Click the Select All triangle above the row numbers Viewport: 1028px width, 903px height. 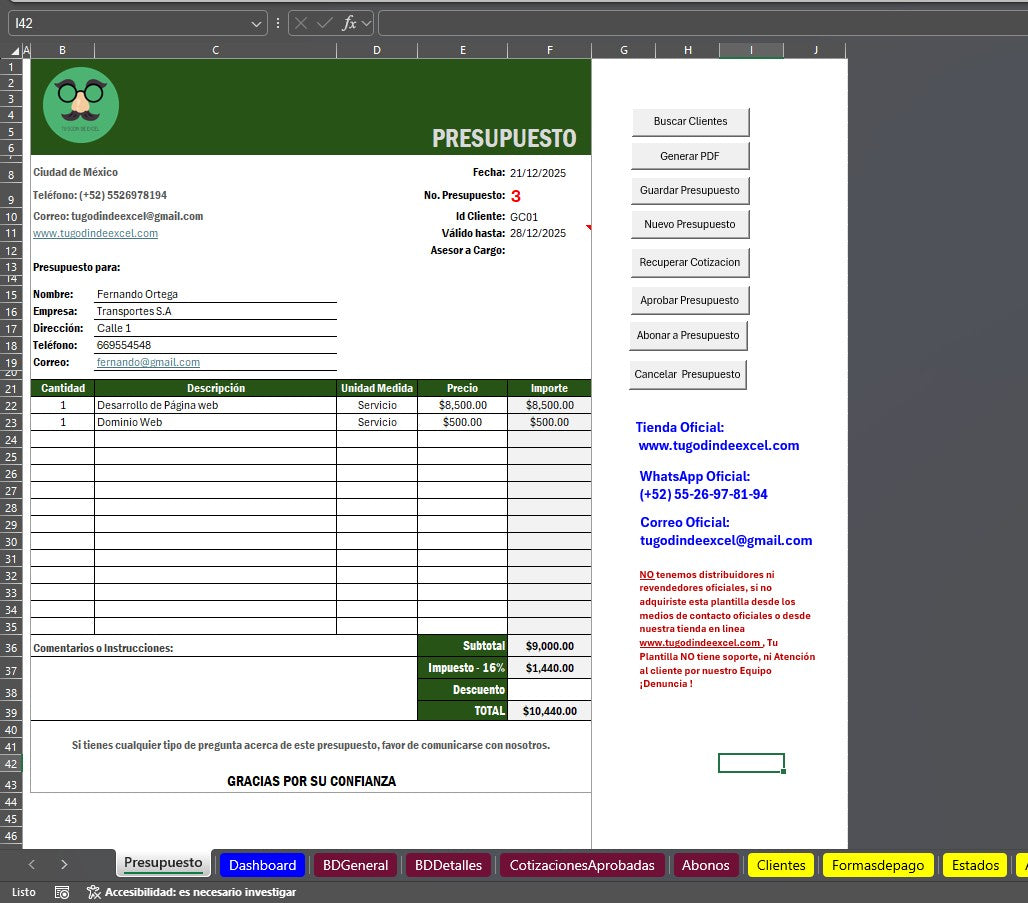click(x=14, y=50)
